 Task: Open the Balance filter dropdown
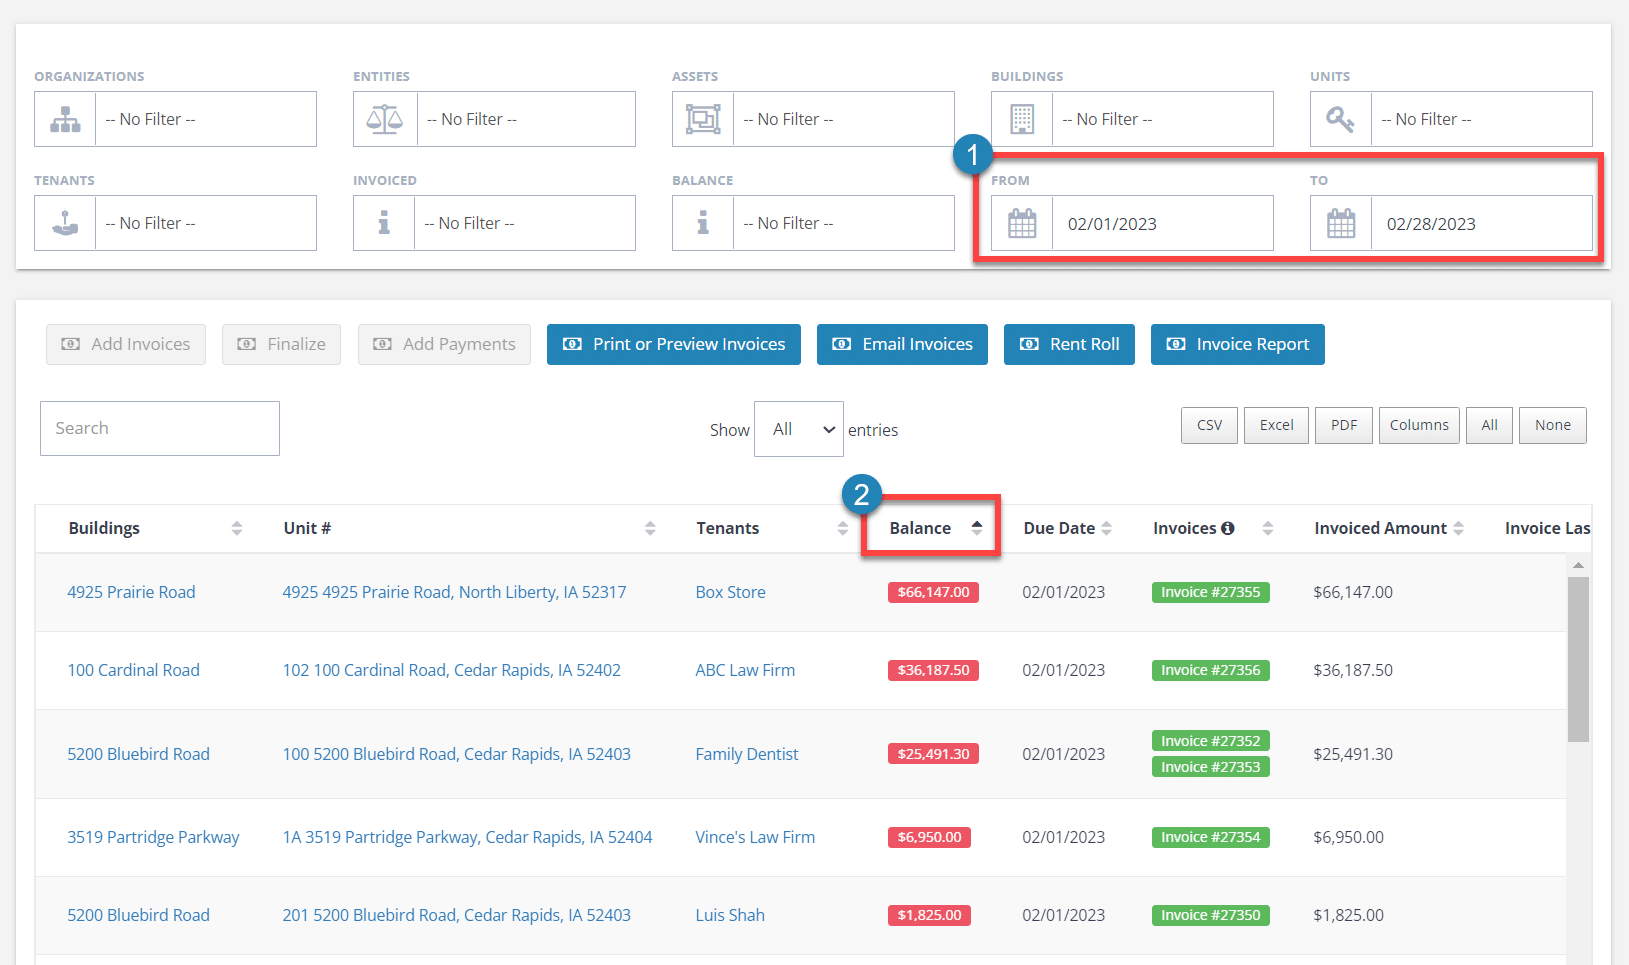point(843,222)
